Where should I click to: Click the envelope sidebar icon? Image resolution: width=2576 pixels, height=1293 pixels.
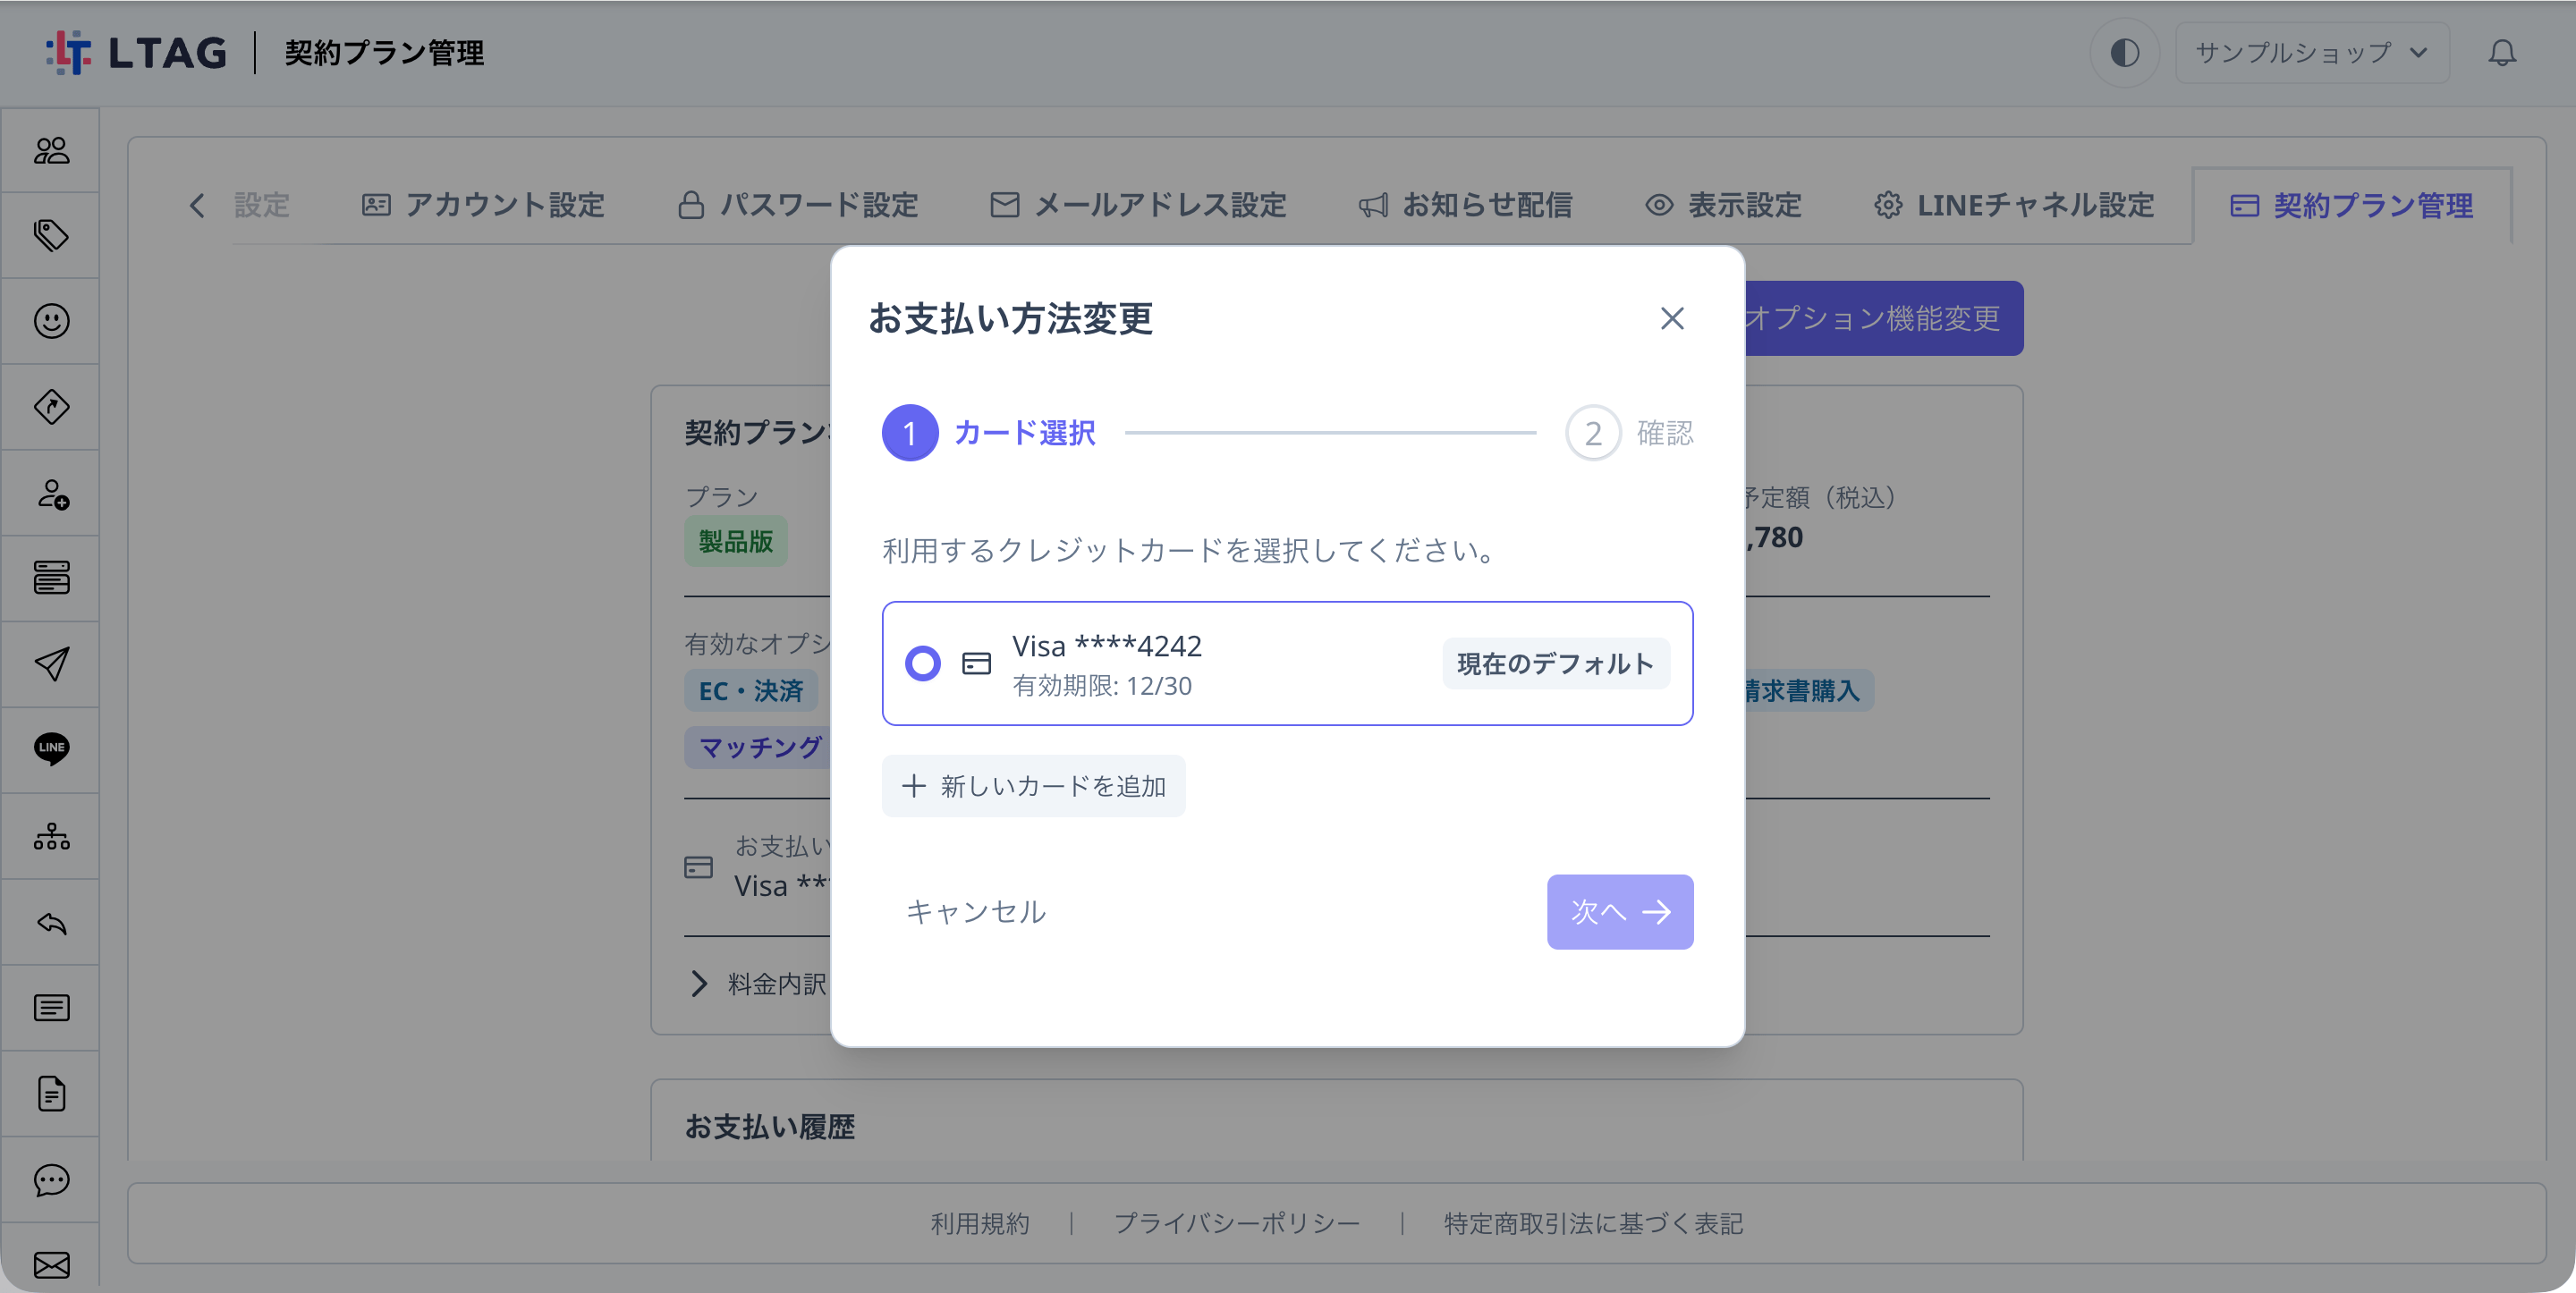click(51, 1265)
